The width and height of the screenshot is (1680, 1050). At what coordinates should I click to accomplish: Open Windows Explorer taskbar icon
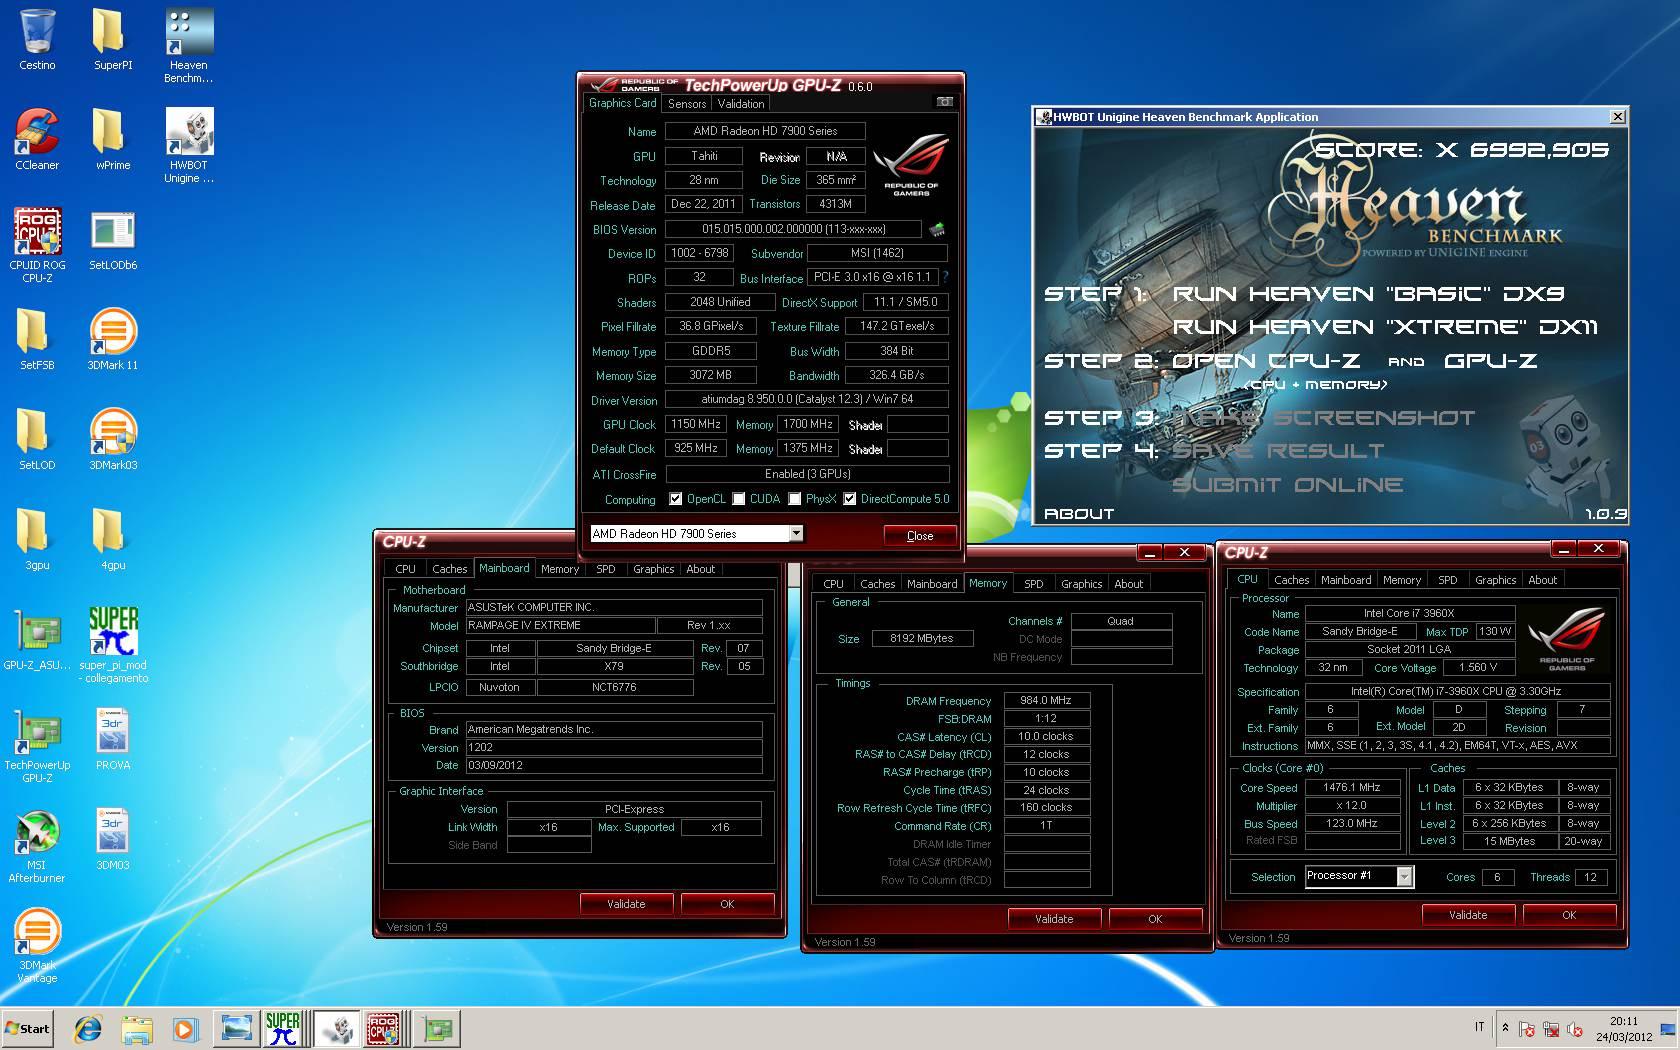(x=137, y=1028)
